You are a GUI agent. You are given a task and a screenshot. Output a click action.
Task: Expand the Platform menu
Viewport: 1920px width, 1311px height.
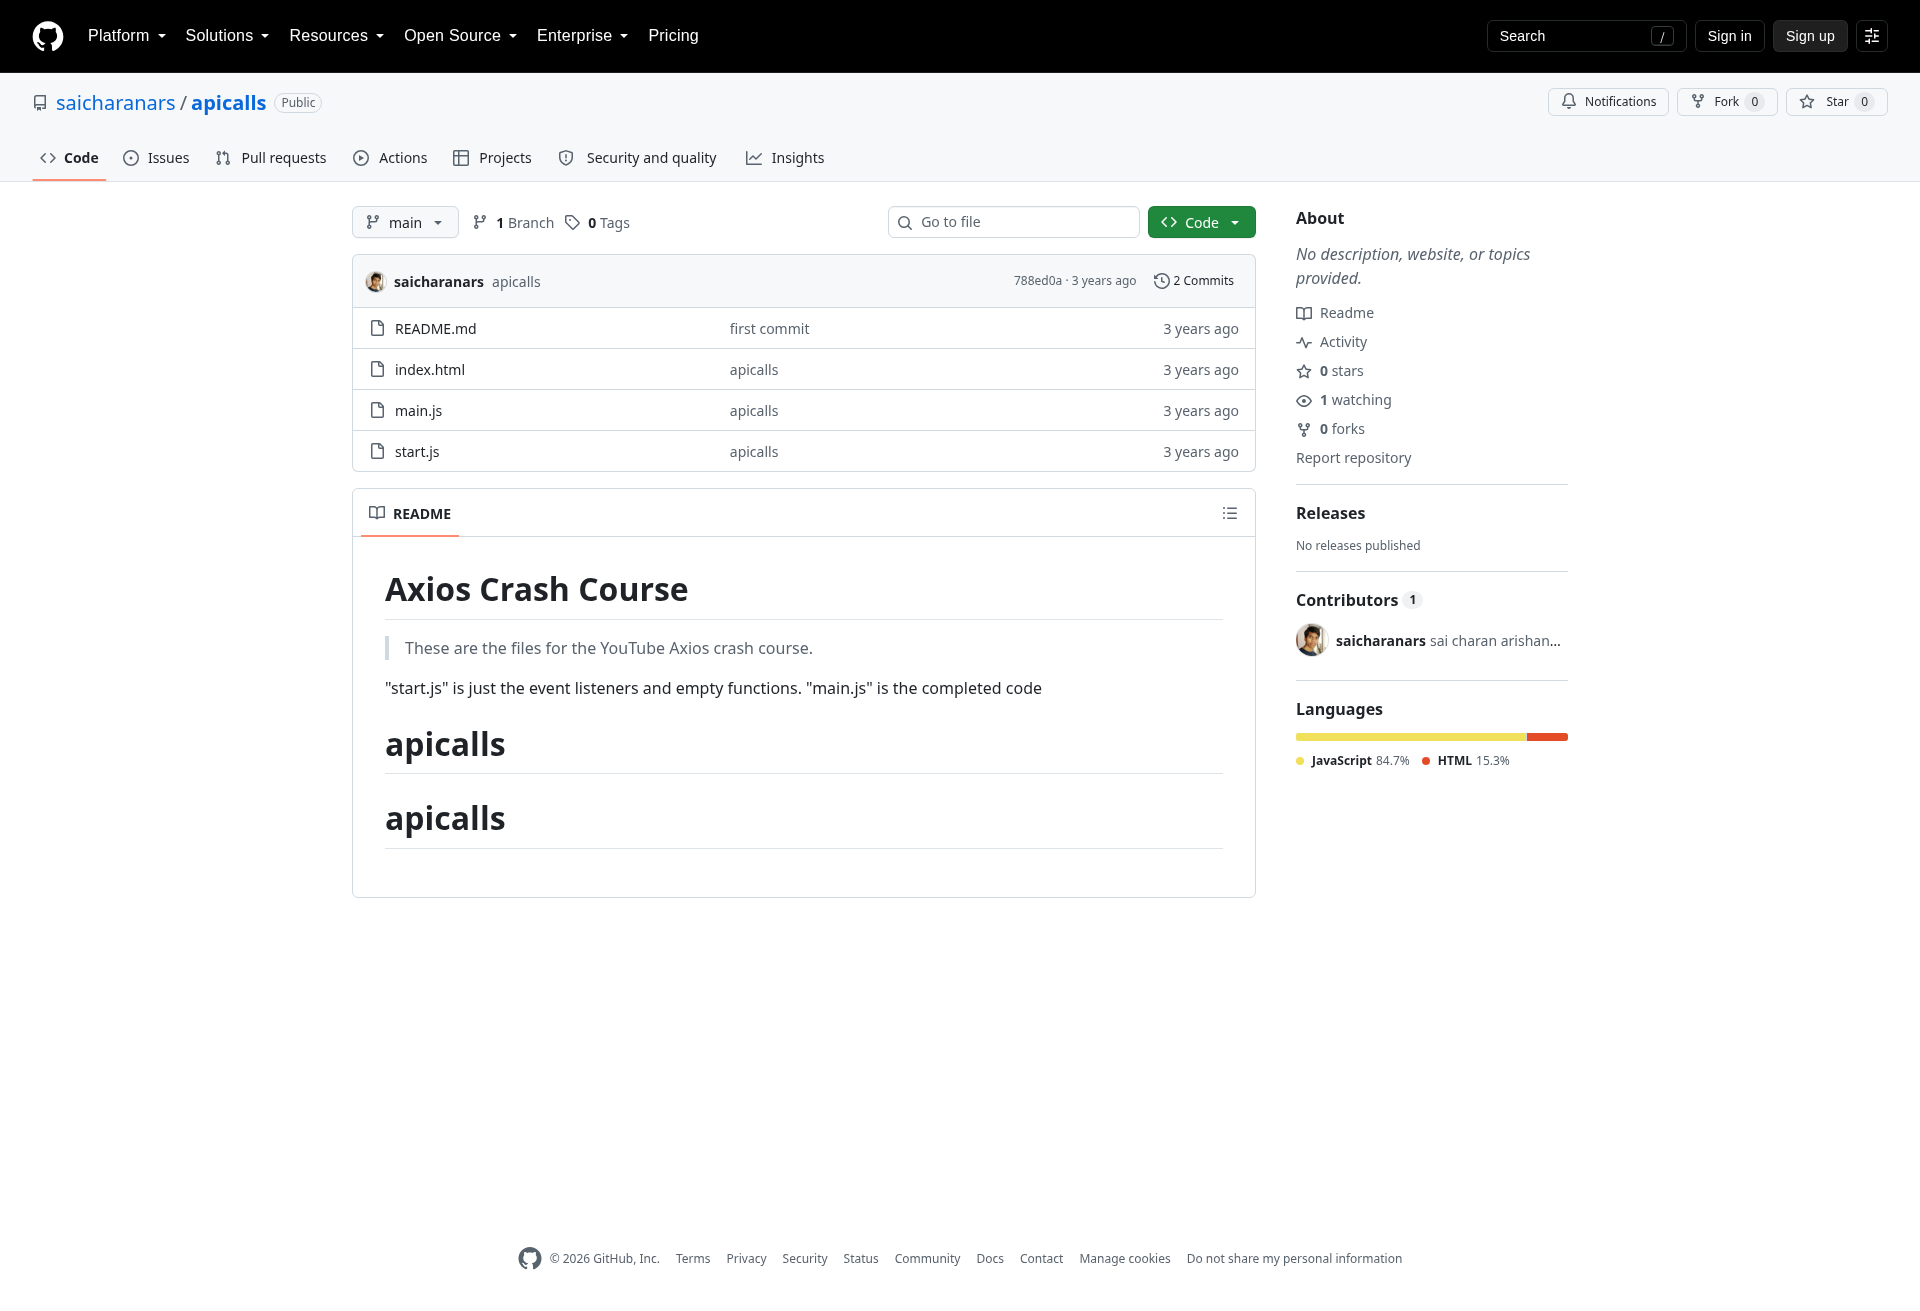tap(127, 36)
